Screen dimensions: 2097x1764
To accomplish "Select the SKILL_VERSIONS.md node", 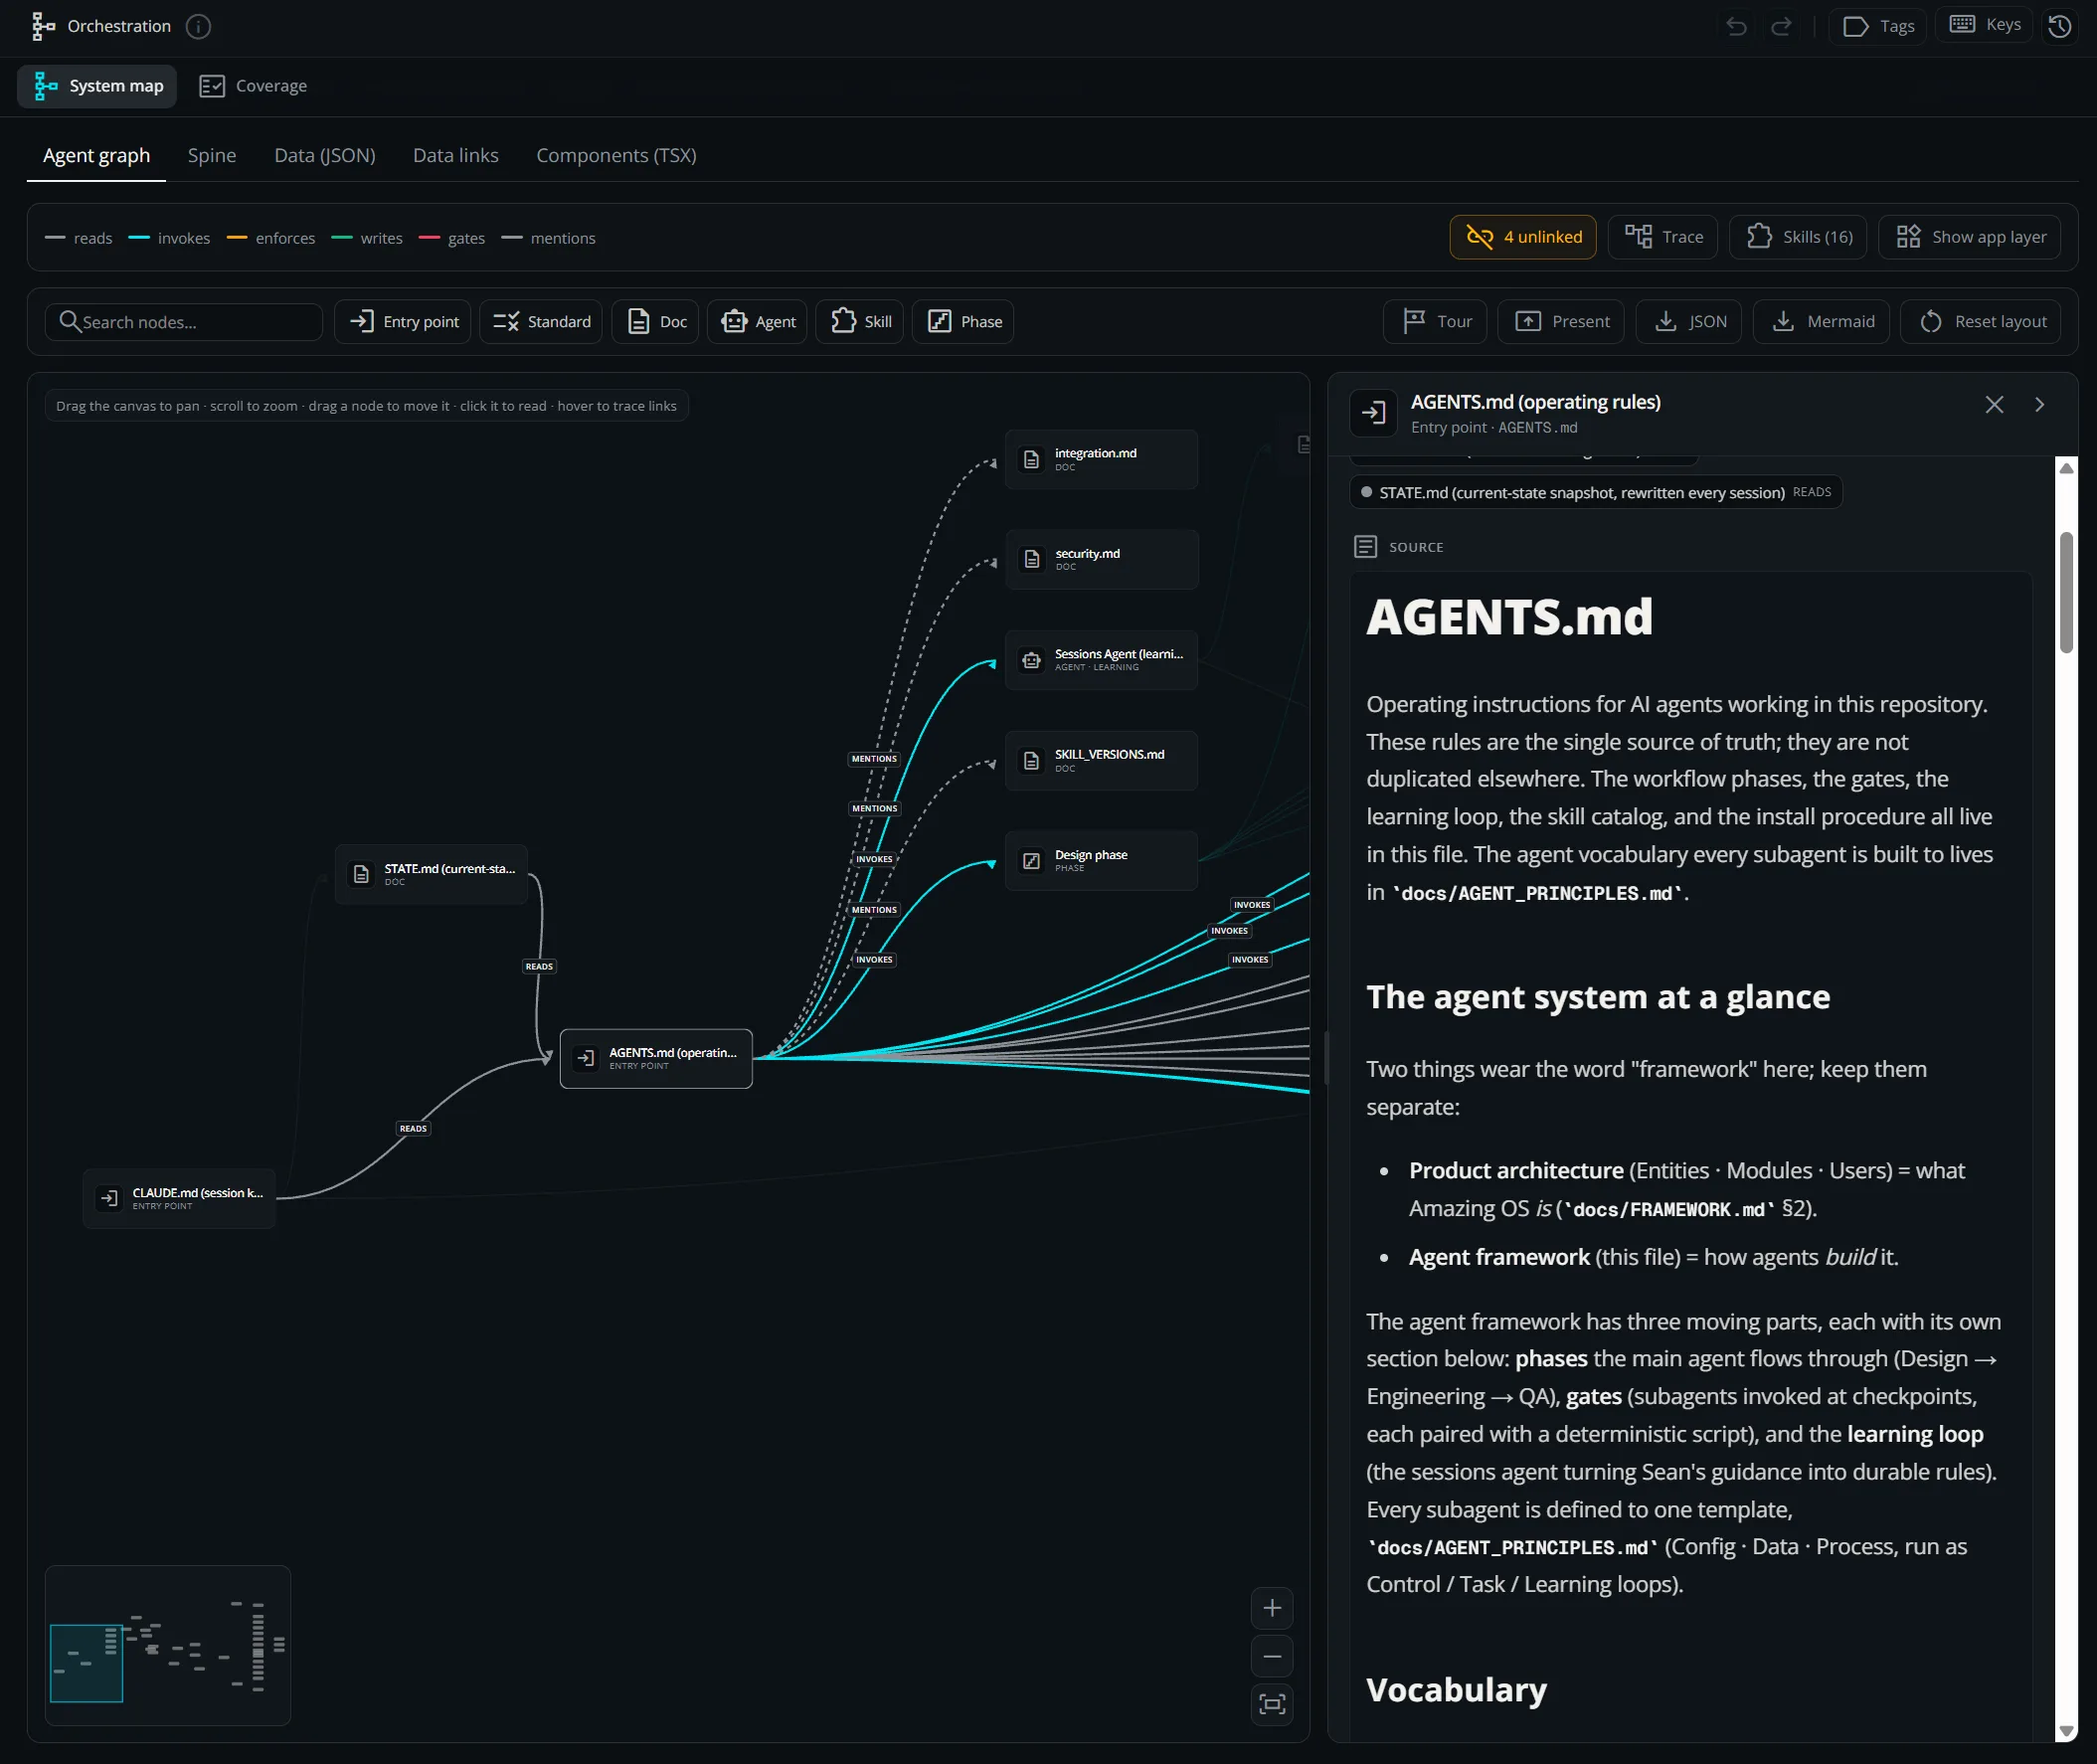I will 1101,761.
